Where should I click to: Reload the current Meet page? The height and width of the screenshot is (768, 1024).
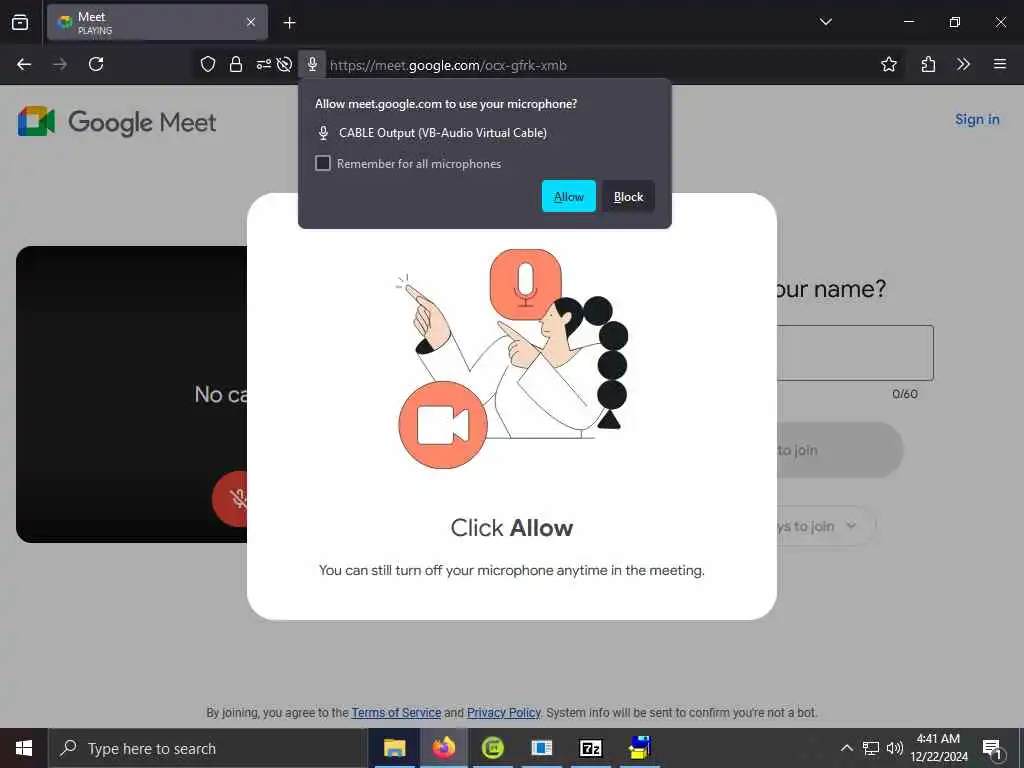96,64
